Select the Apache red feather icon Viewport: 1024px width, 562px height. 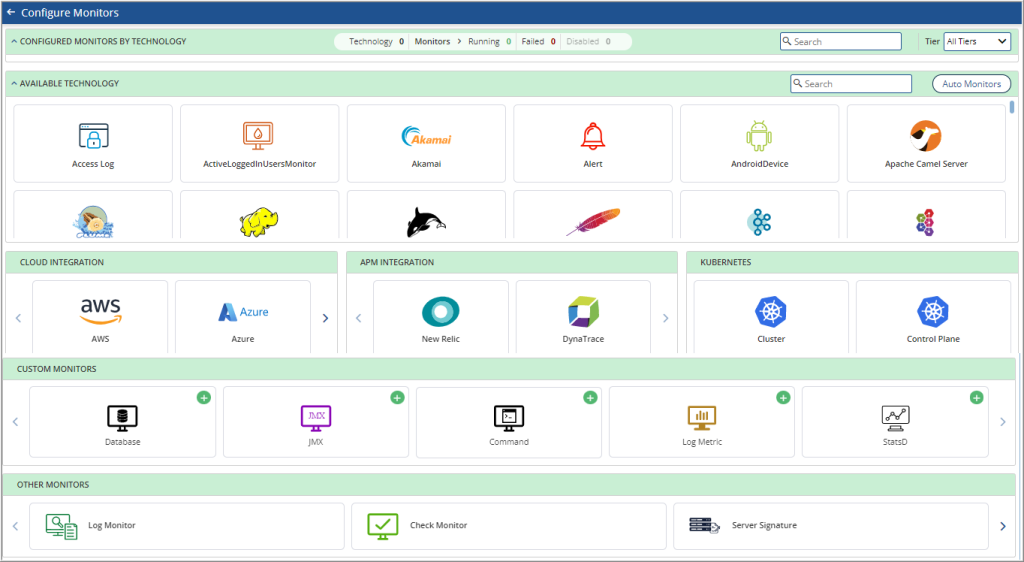(593, 223)
